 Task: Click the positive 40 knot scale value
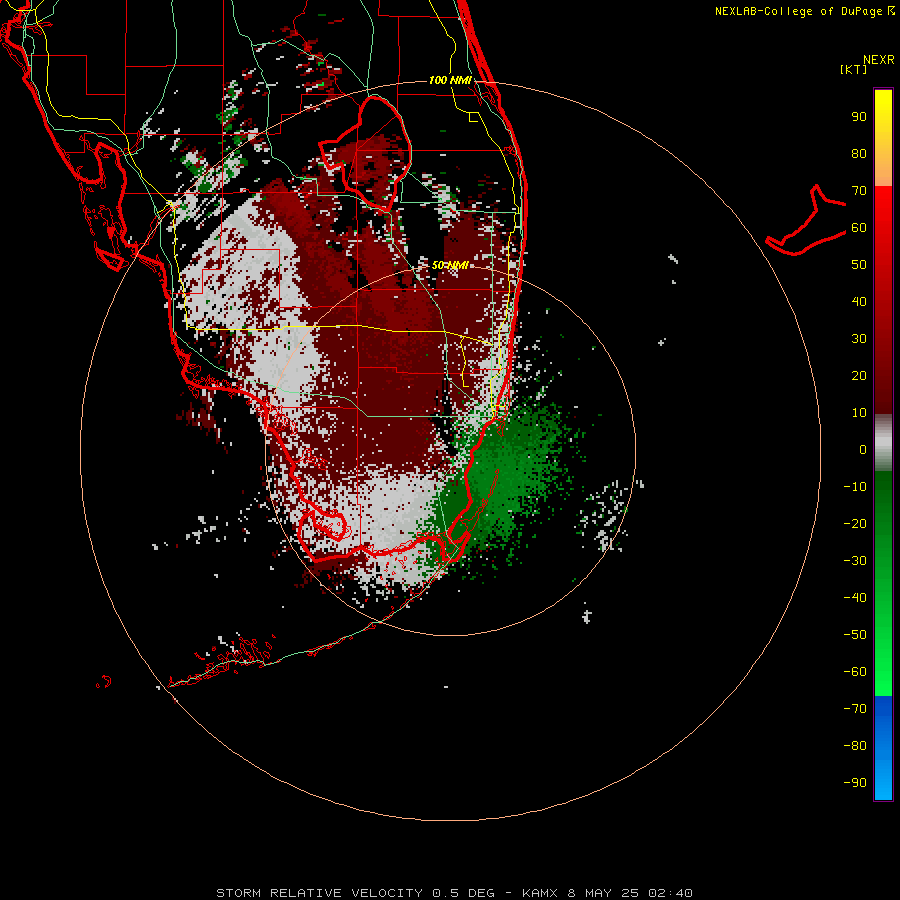click(x=859, y=301)
